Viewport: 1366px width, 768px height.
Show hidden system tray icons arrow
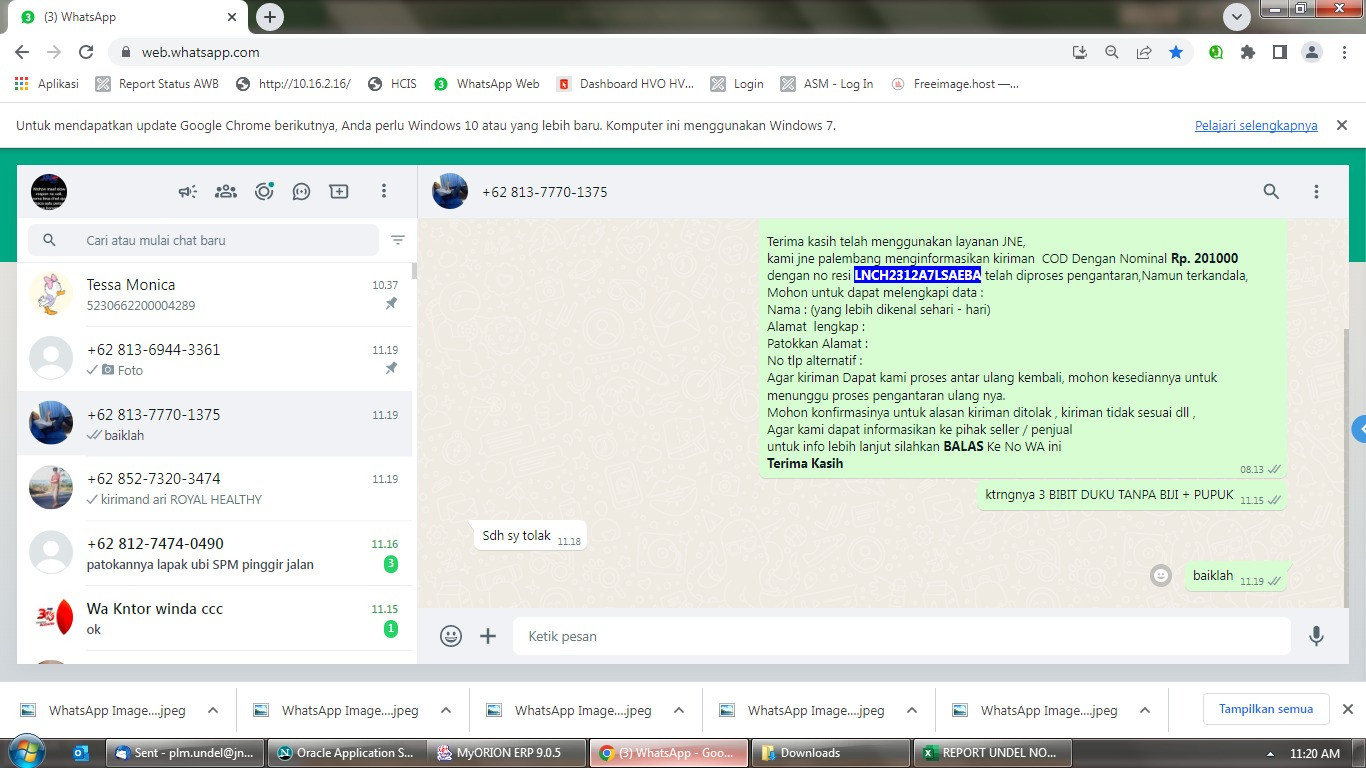(1270, 753)
